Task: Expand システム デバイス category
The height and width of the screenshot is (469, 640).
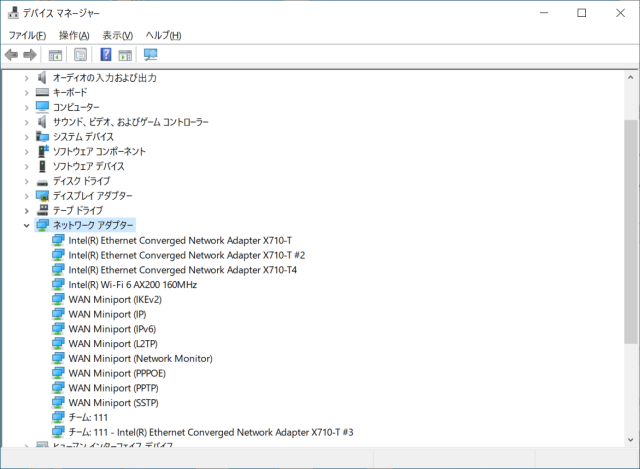Action: 27,137
